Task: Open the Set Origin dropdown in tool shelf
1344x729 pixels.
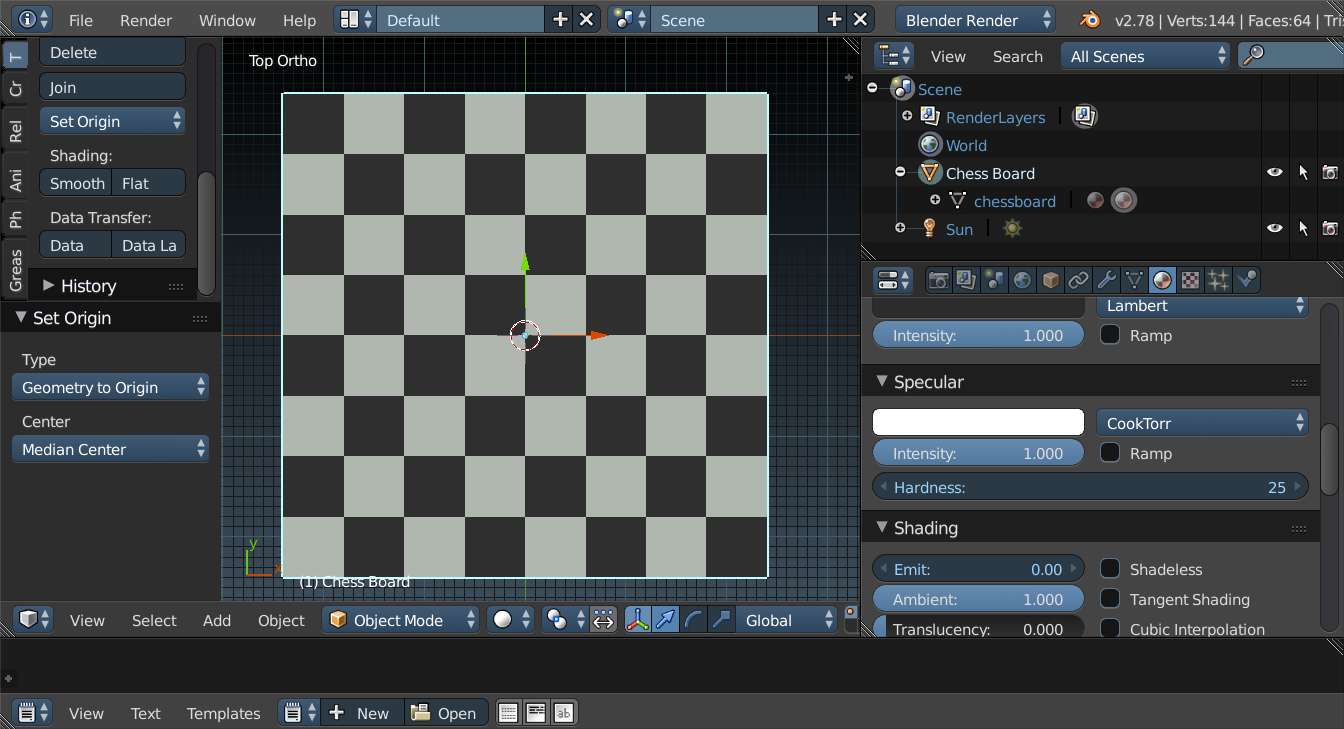Action: (x=113, y=121)
